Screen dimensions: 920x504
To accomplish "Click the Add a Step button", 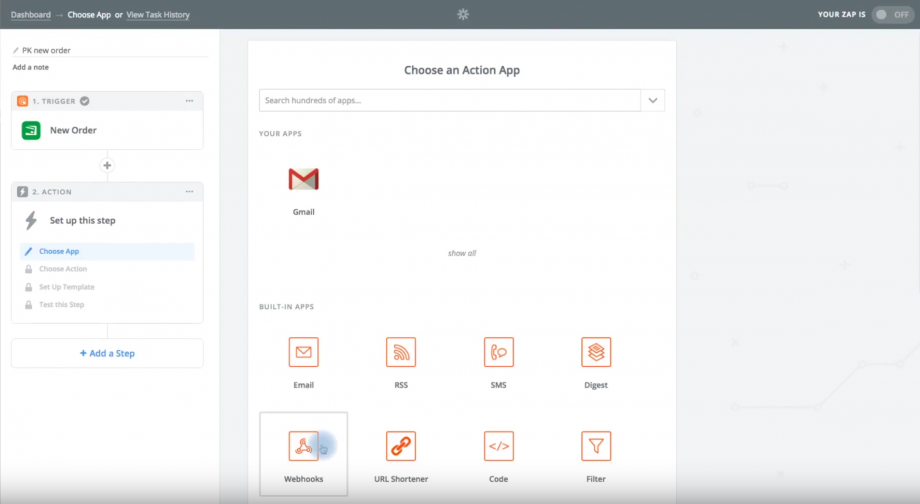I will pyautogui.click(x=107, y=353).
